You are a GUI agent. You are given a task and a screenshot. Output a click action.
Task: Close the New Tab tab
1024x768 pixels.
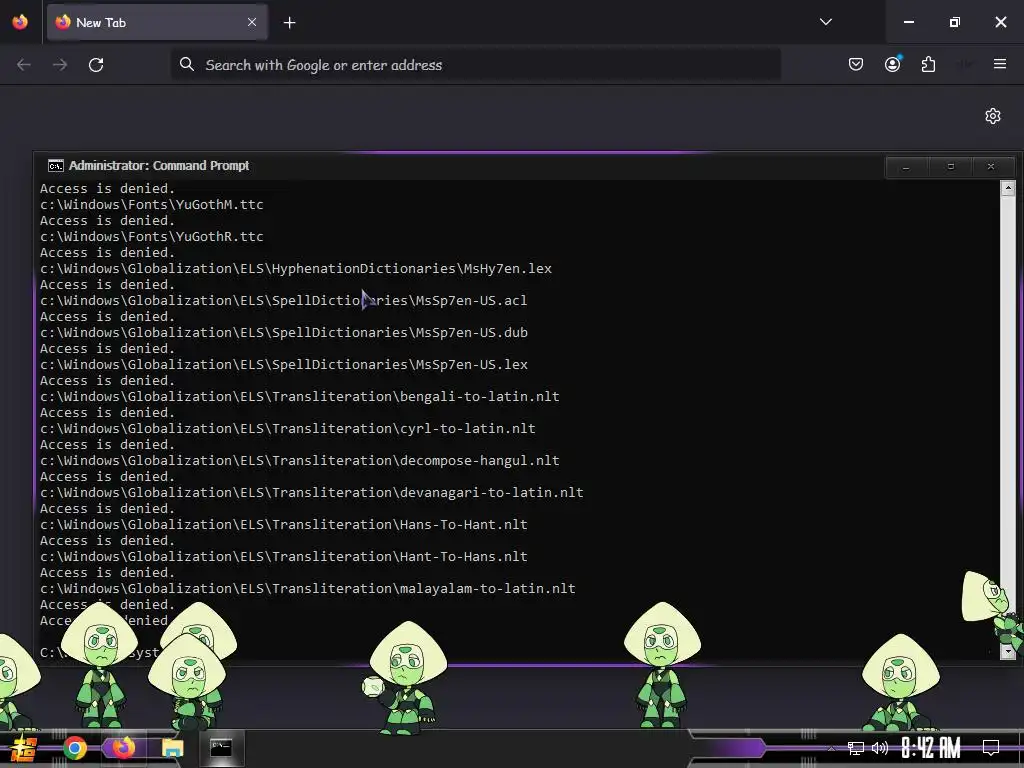tap(252, 22)
